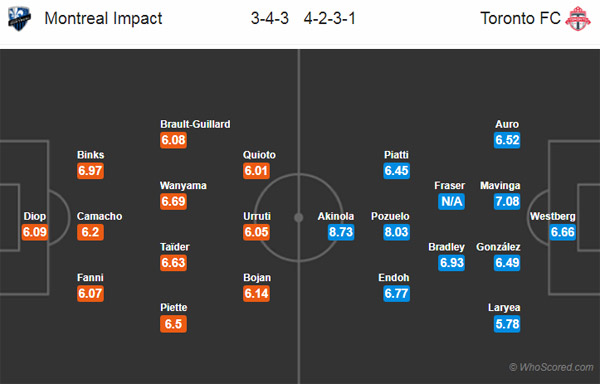Viewport: 600px width, 384px height.
Task: Open the Montreal Impact team name
Action: 103,18
